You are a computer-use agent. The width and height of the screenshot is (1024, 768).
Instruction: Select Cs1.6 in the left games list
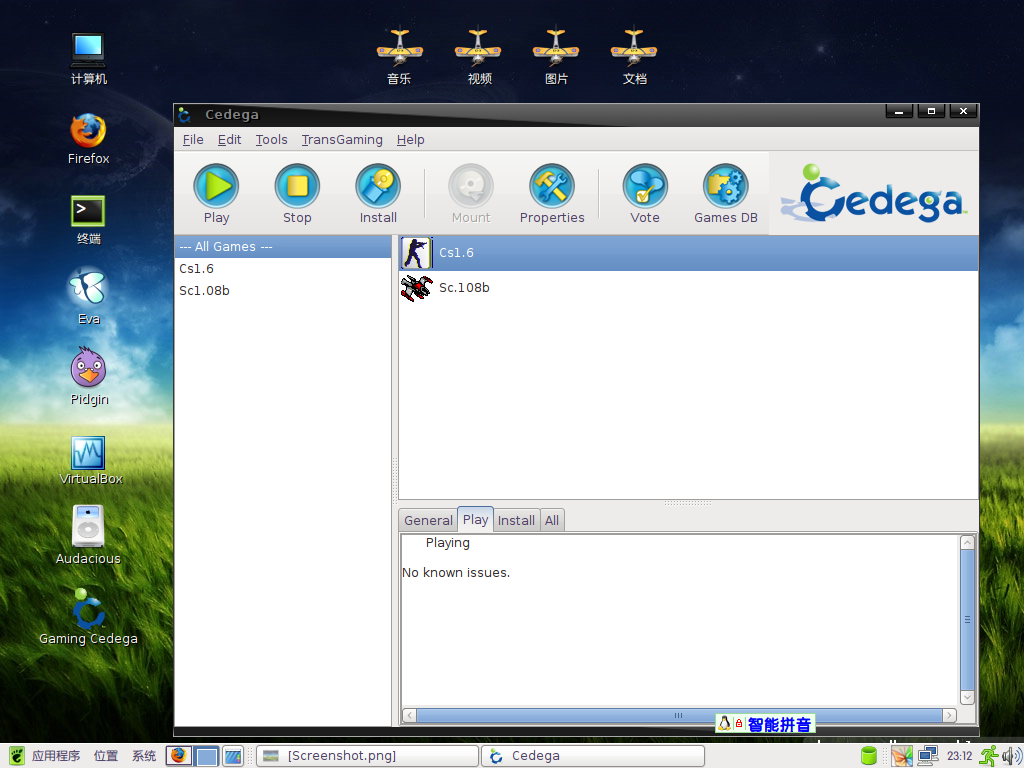pyautogui.click(x=283, y=268)
